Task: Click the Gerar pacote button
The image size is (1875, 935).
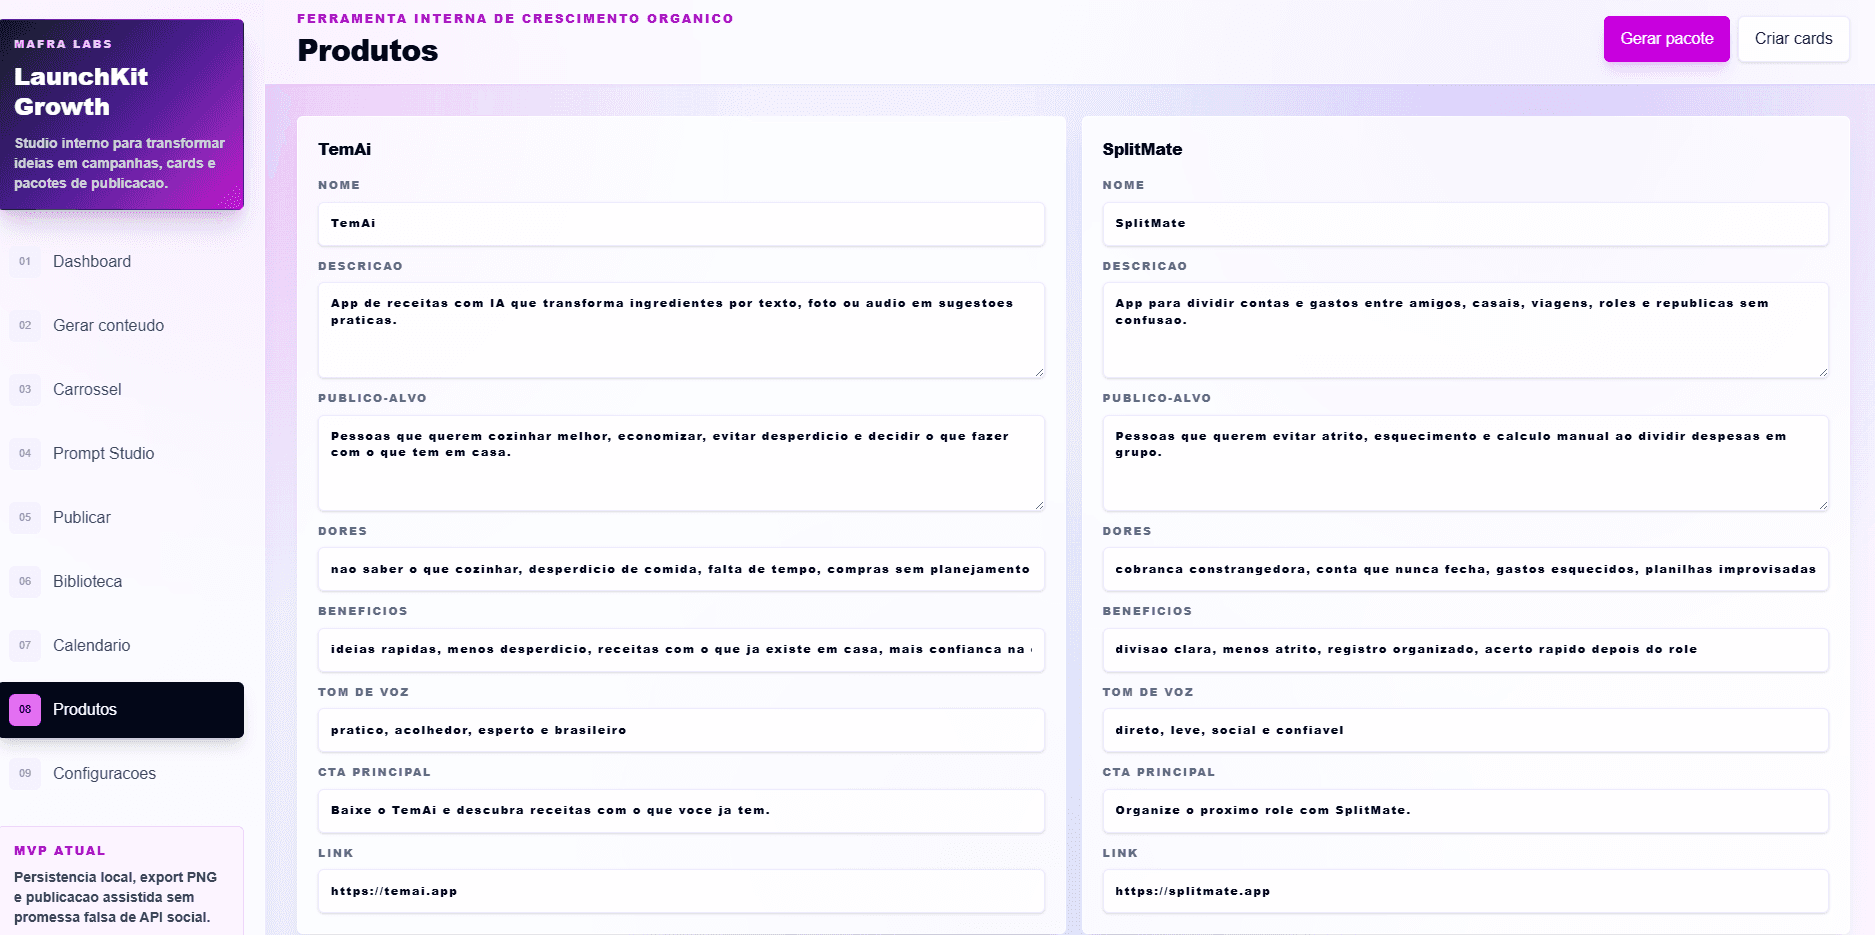Action: point(1667,39)
